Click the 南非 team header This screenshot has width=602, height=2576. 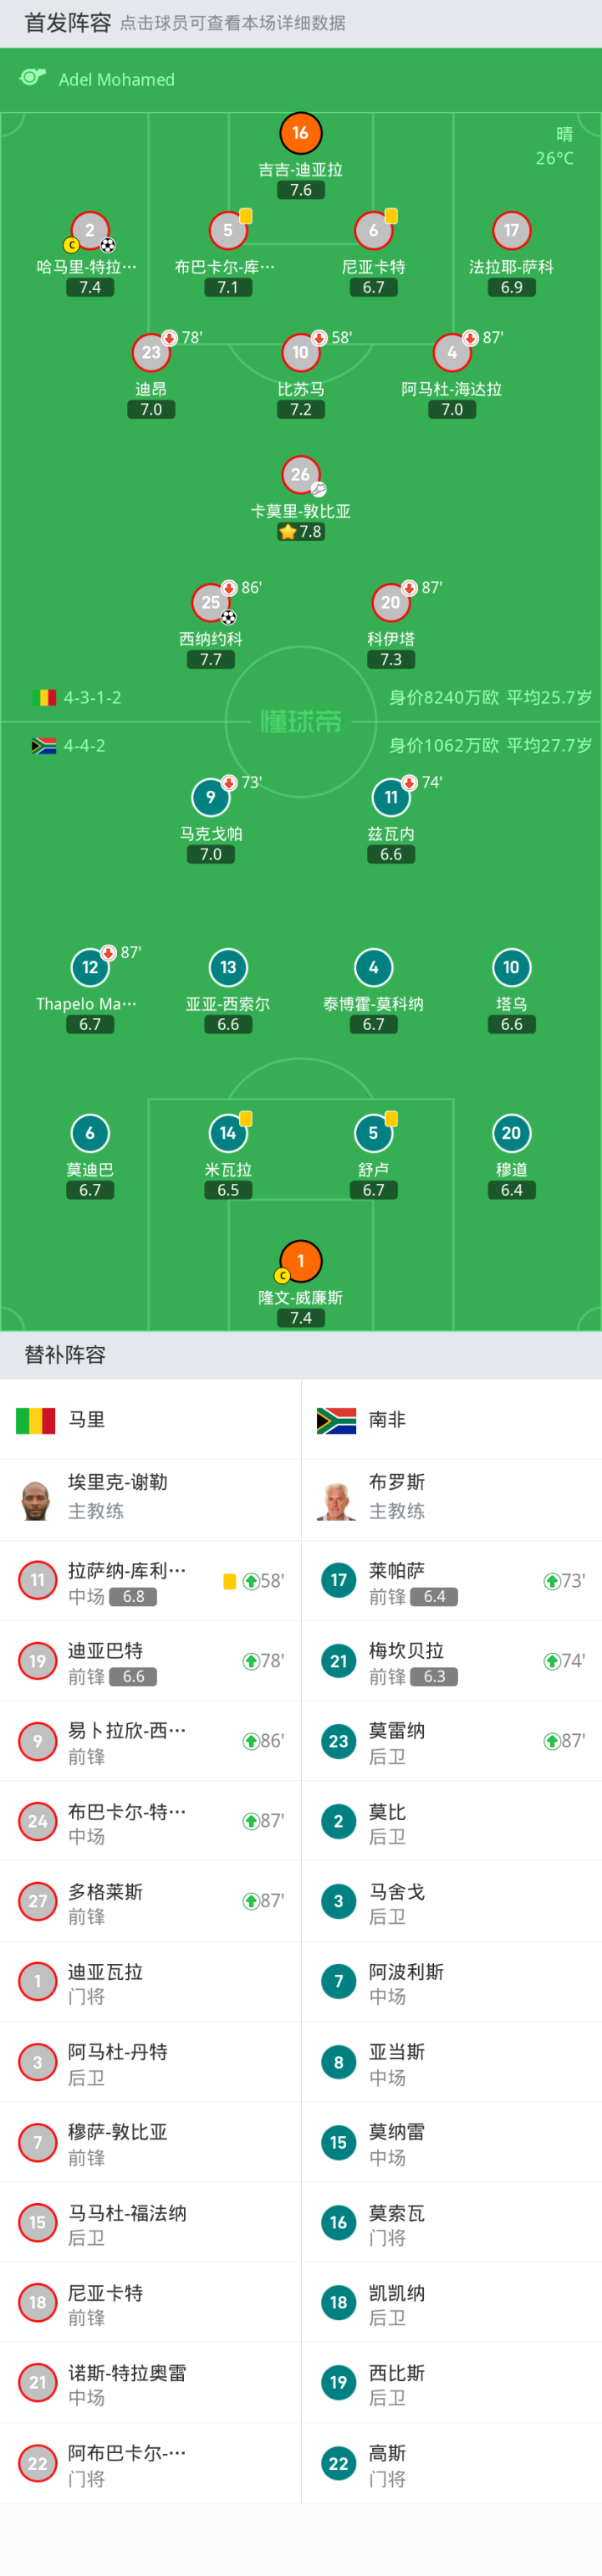[386, 1420]
